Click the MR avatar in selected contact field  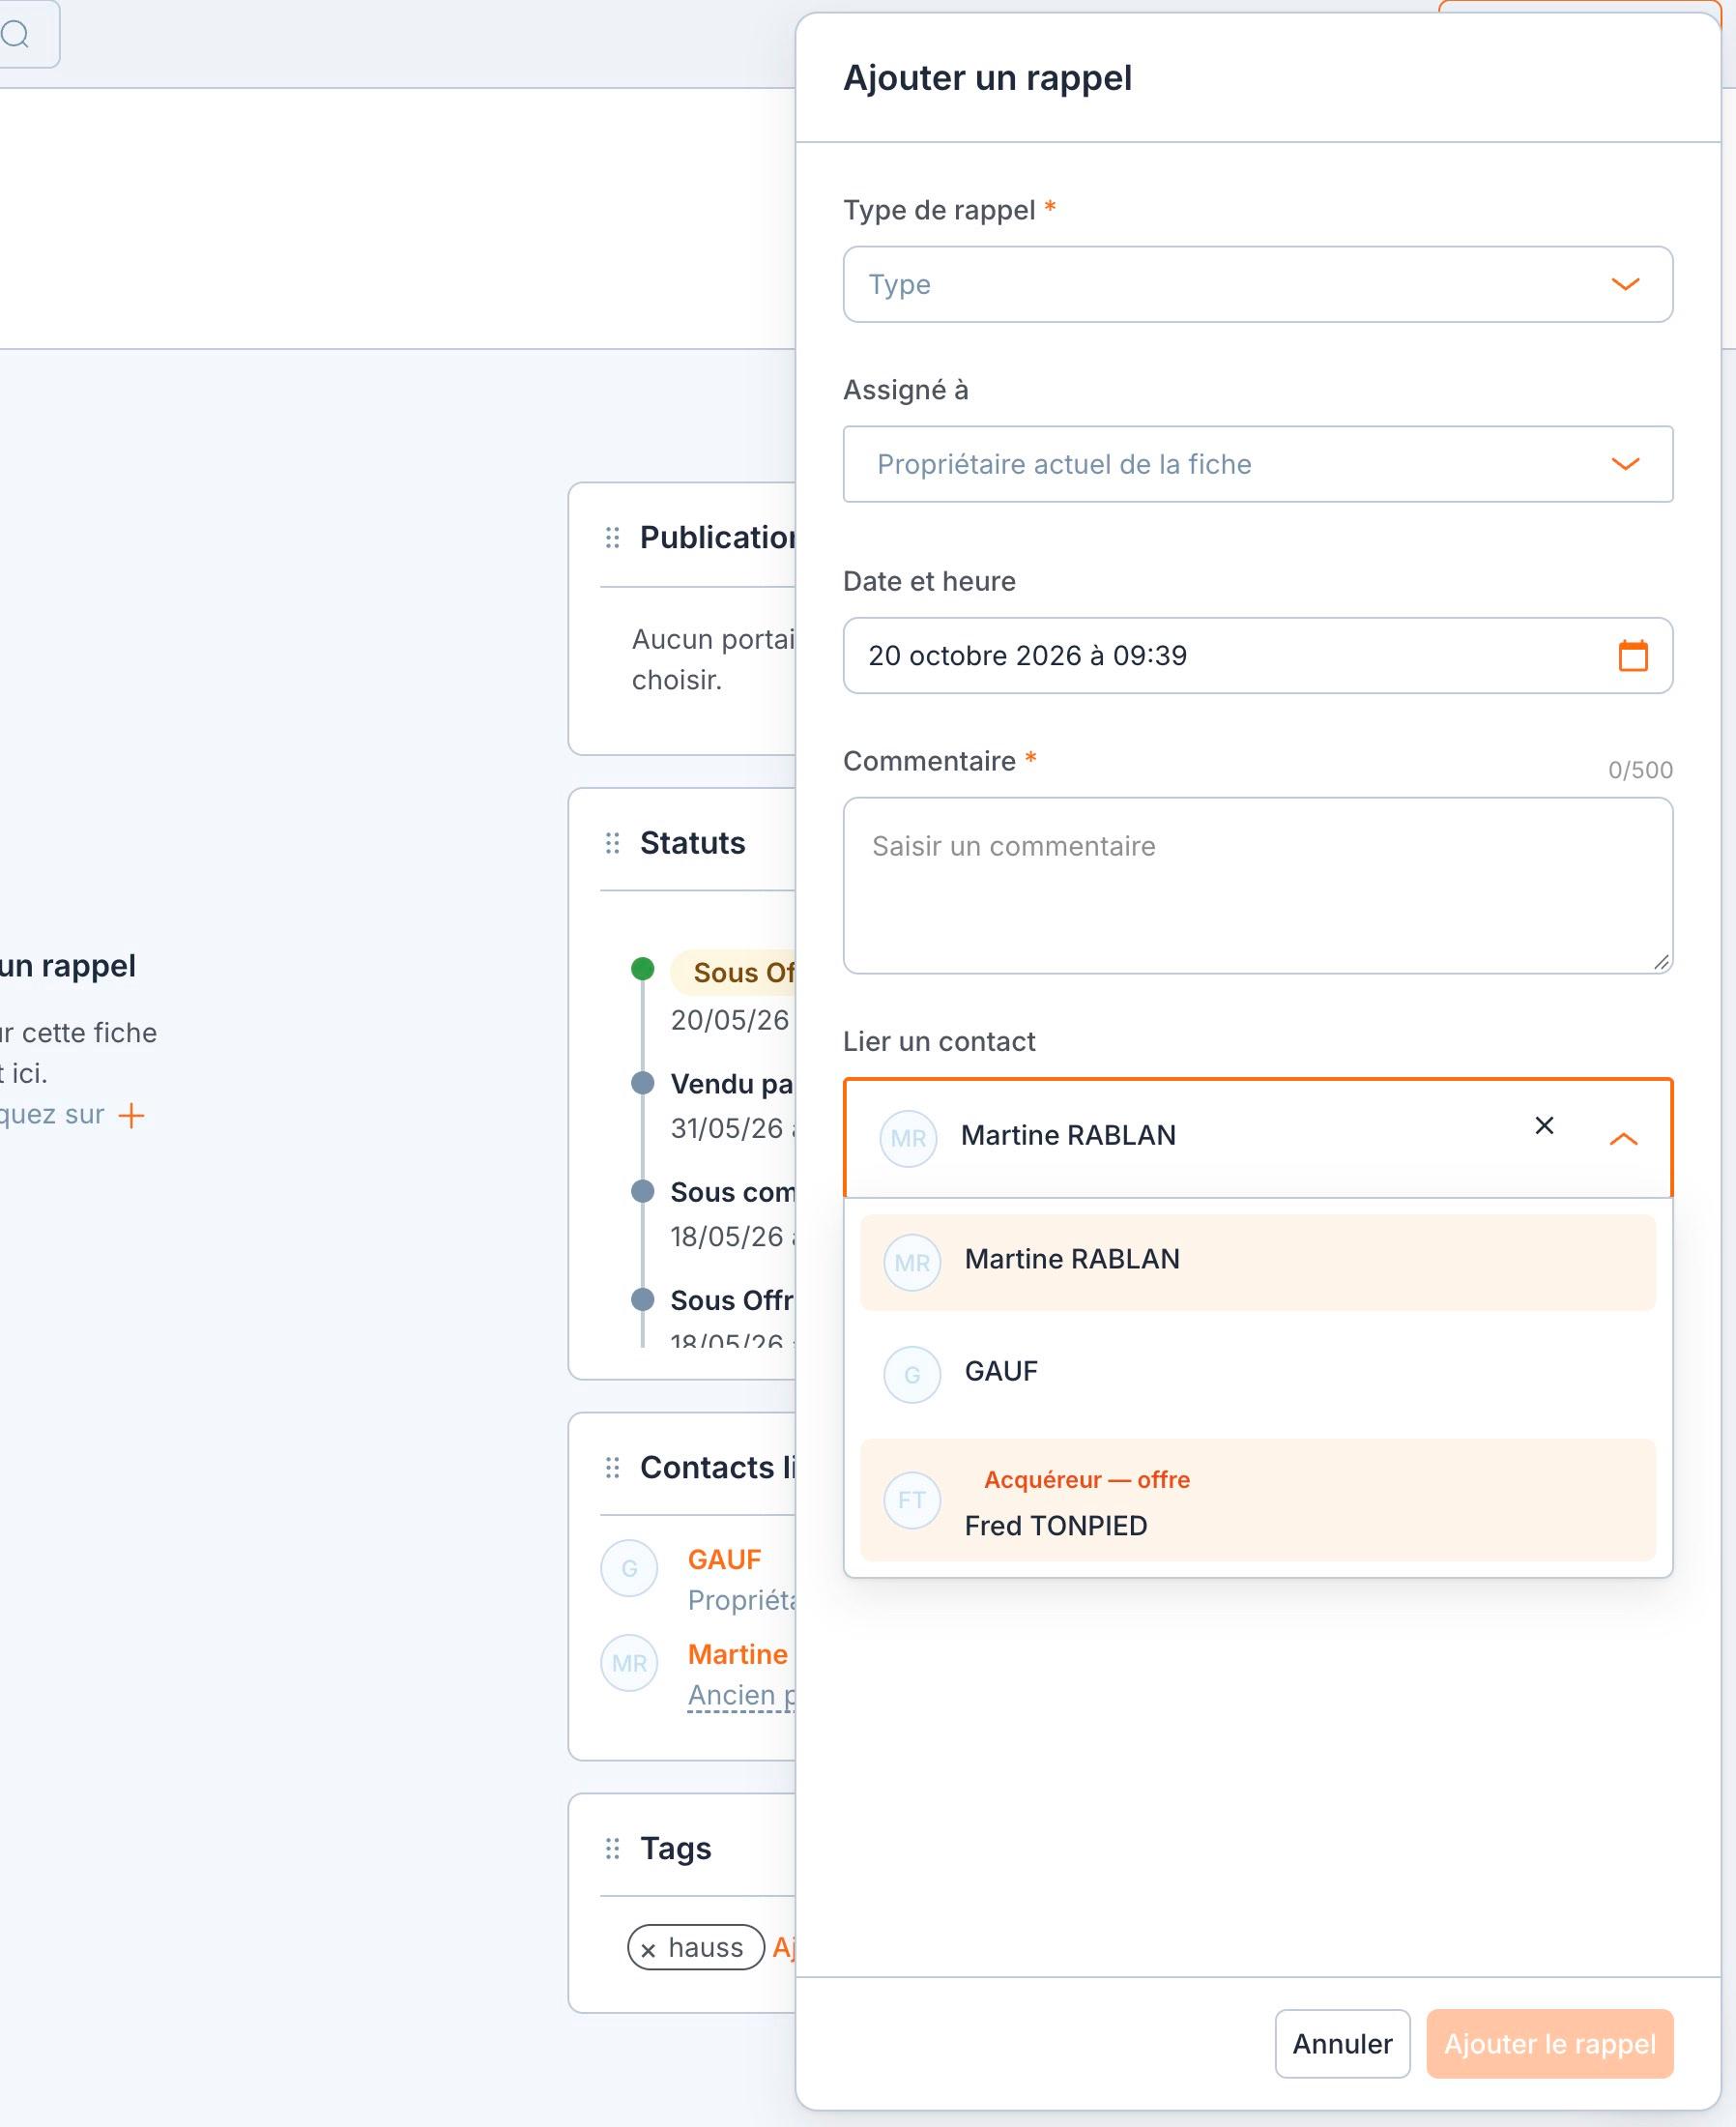(x=908, y=1138)
